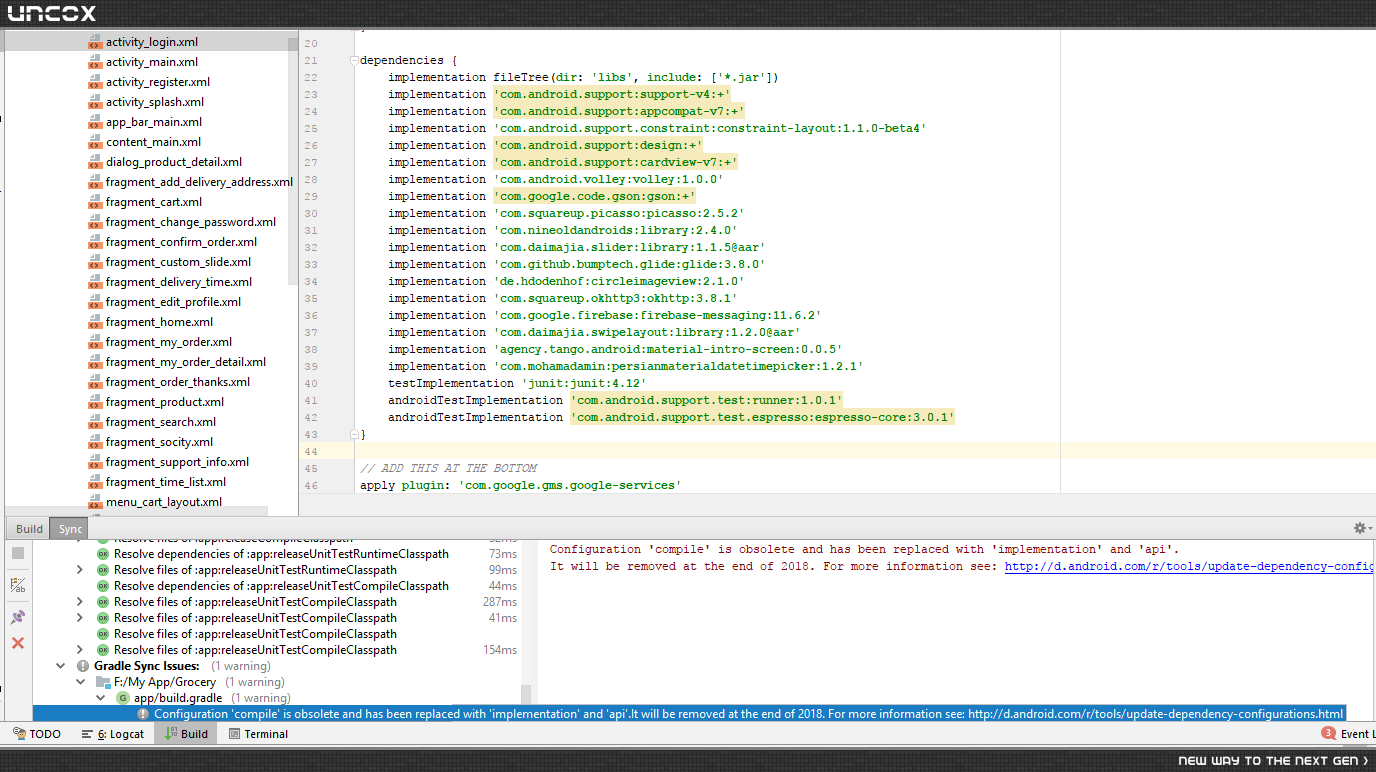Close the build output with red X
Viewport: 1376px width, 772px height.
pyautogui.click(x=18, y=643)
